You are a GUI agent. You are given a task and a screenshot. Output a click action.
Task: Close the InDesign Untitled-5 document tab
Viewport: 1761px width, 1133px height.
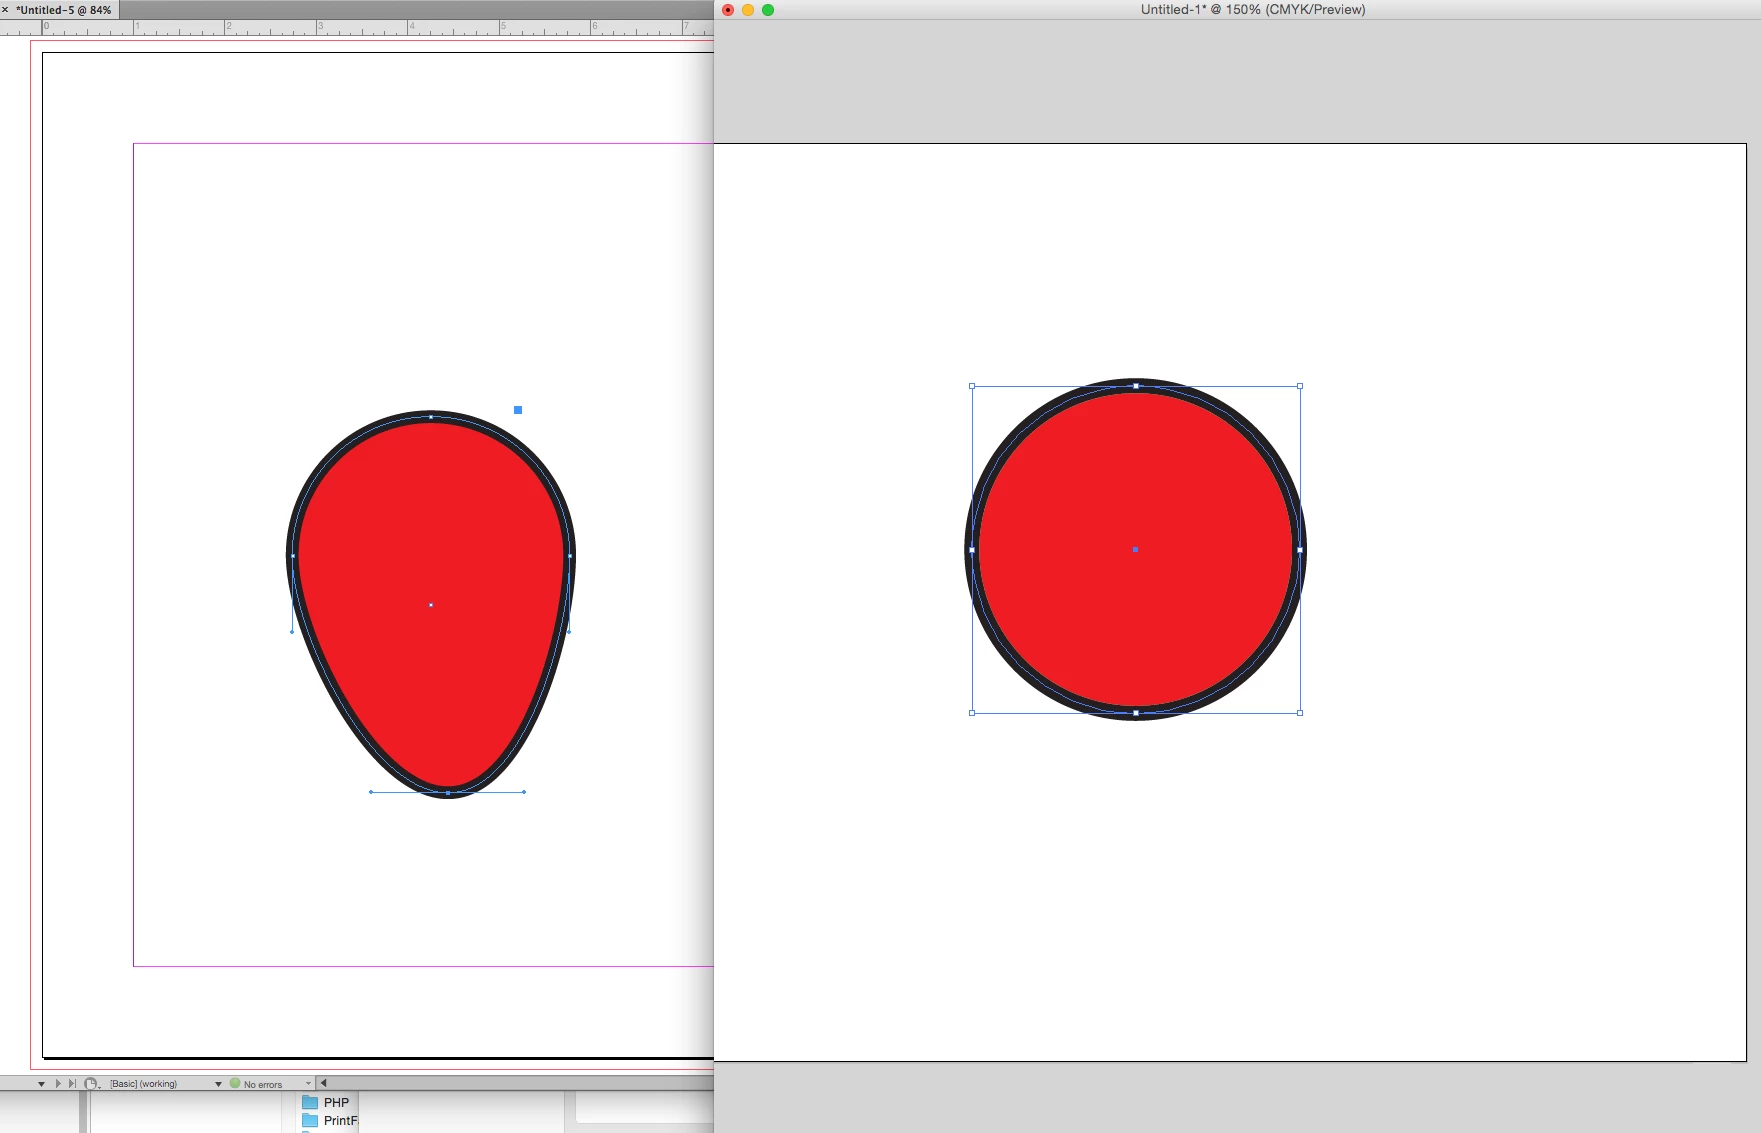pos(5,9)
